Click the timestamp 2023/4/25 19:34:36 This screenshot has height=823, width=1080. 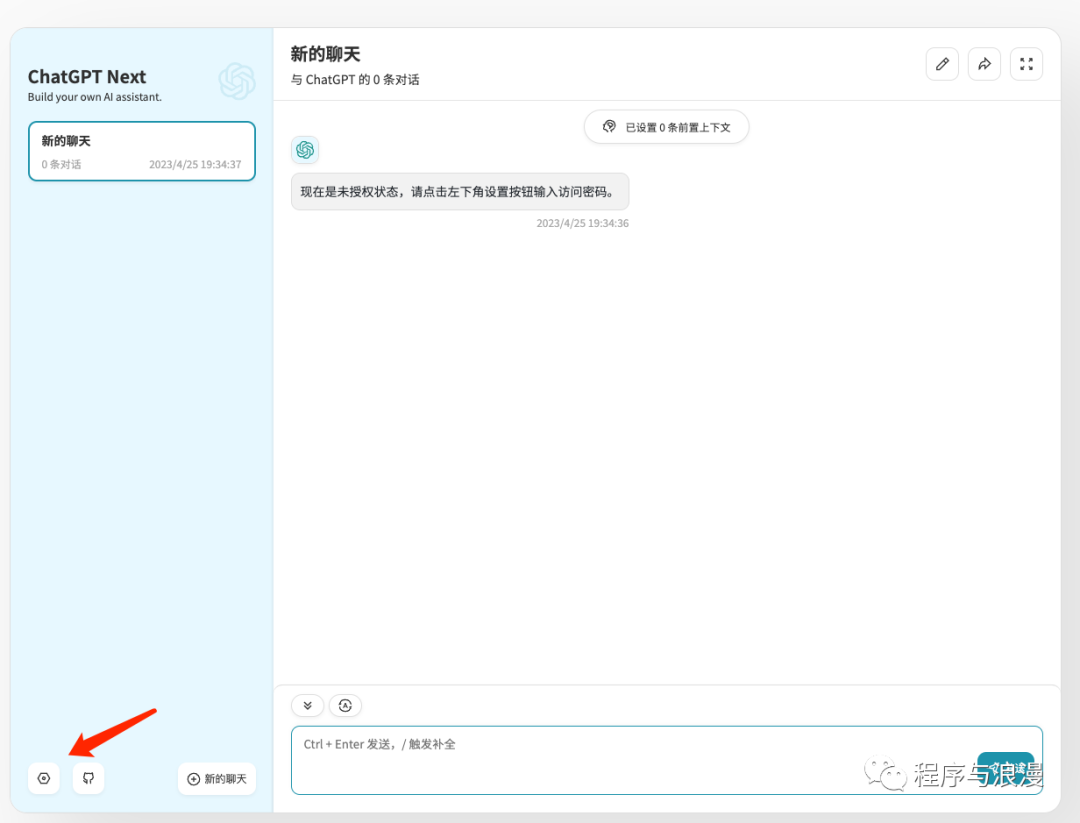[583, 223]
